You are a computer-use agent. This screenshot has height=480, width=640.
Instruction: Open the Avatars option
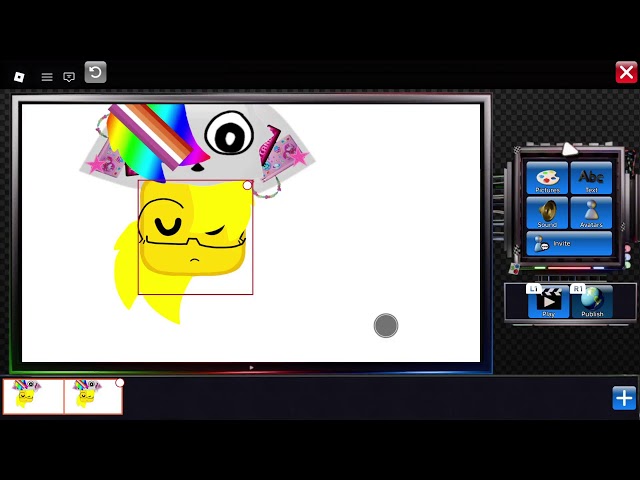591,213
